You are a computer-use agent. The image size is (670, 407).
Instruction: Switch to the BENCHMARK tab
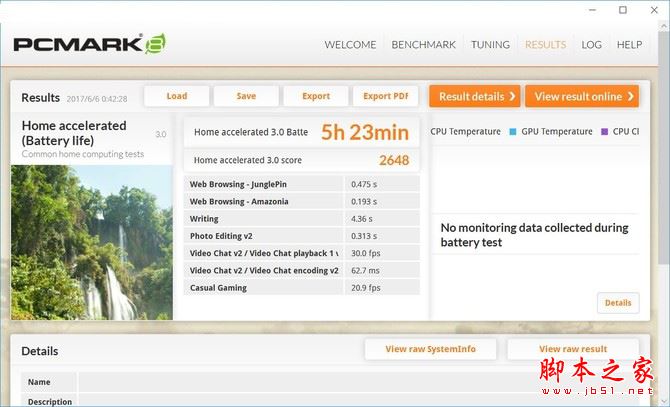coord(423,45)
